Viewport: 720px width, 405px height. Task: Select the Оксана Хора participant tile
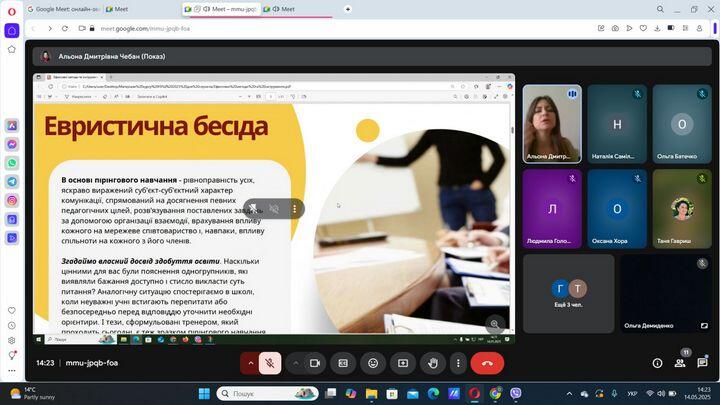[x=617, y=209]
